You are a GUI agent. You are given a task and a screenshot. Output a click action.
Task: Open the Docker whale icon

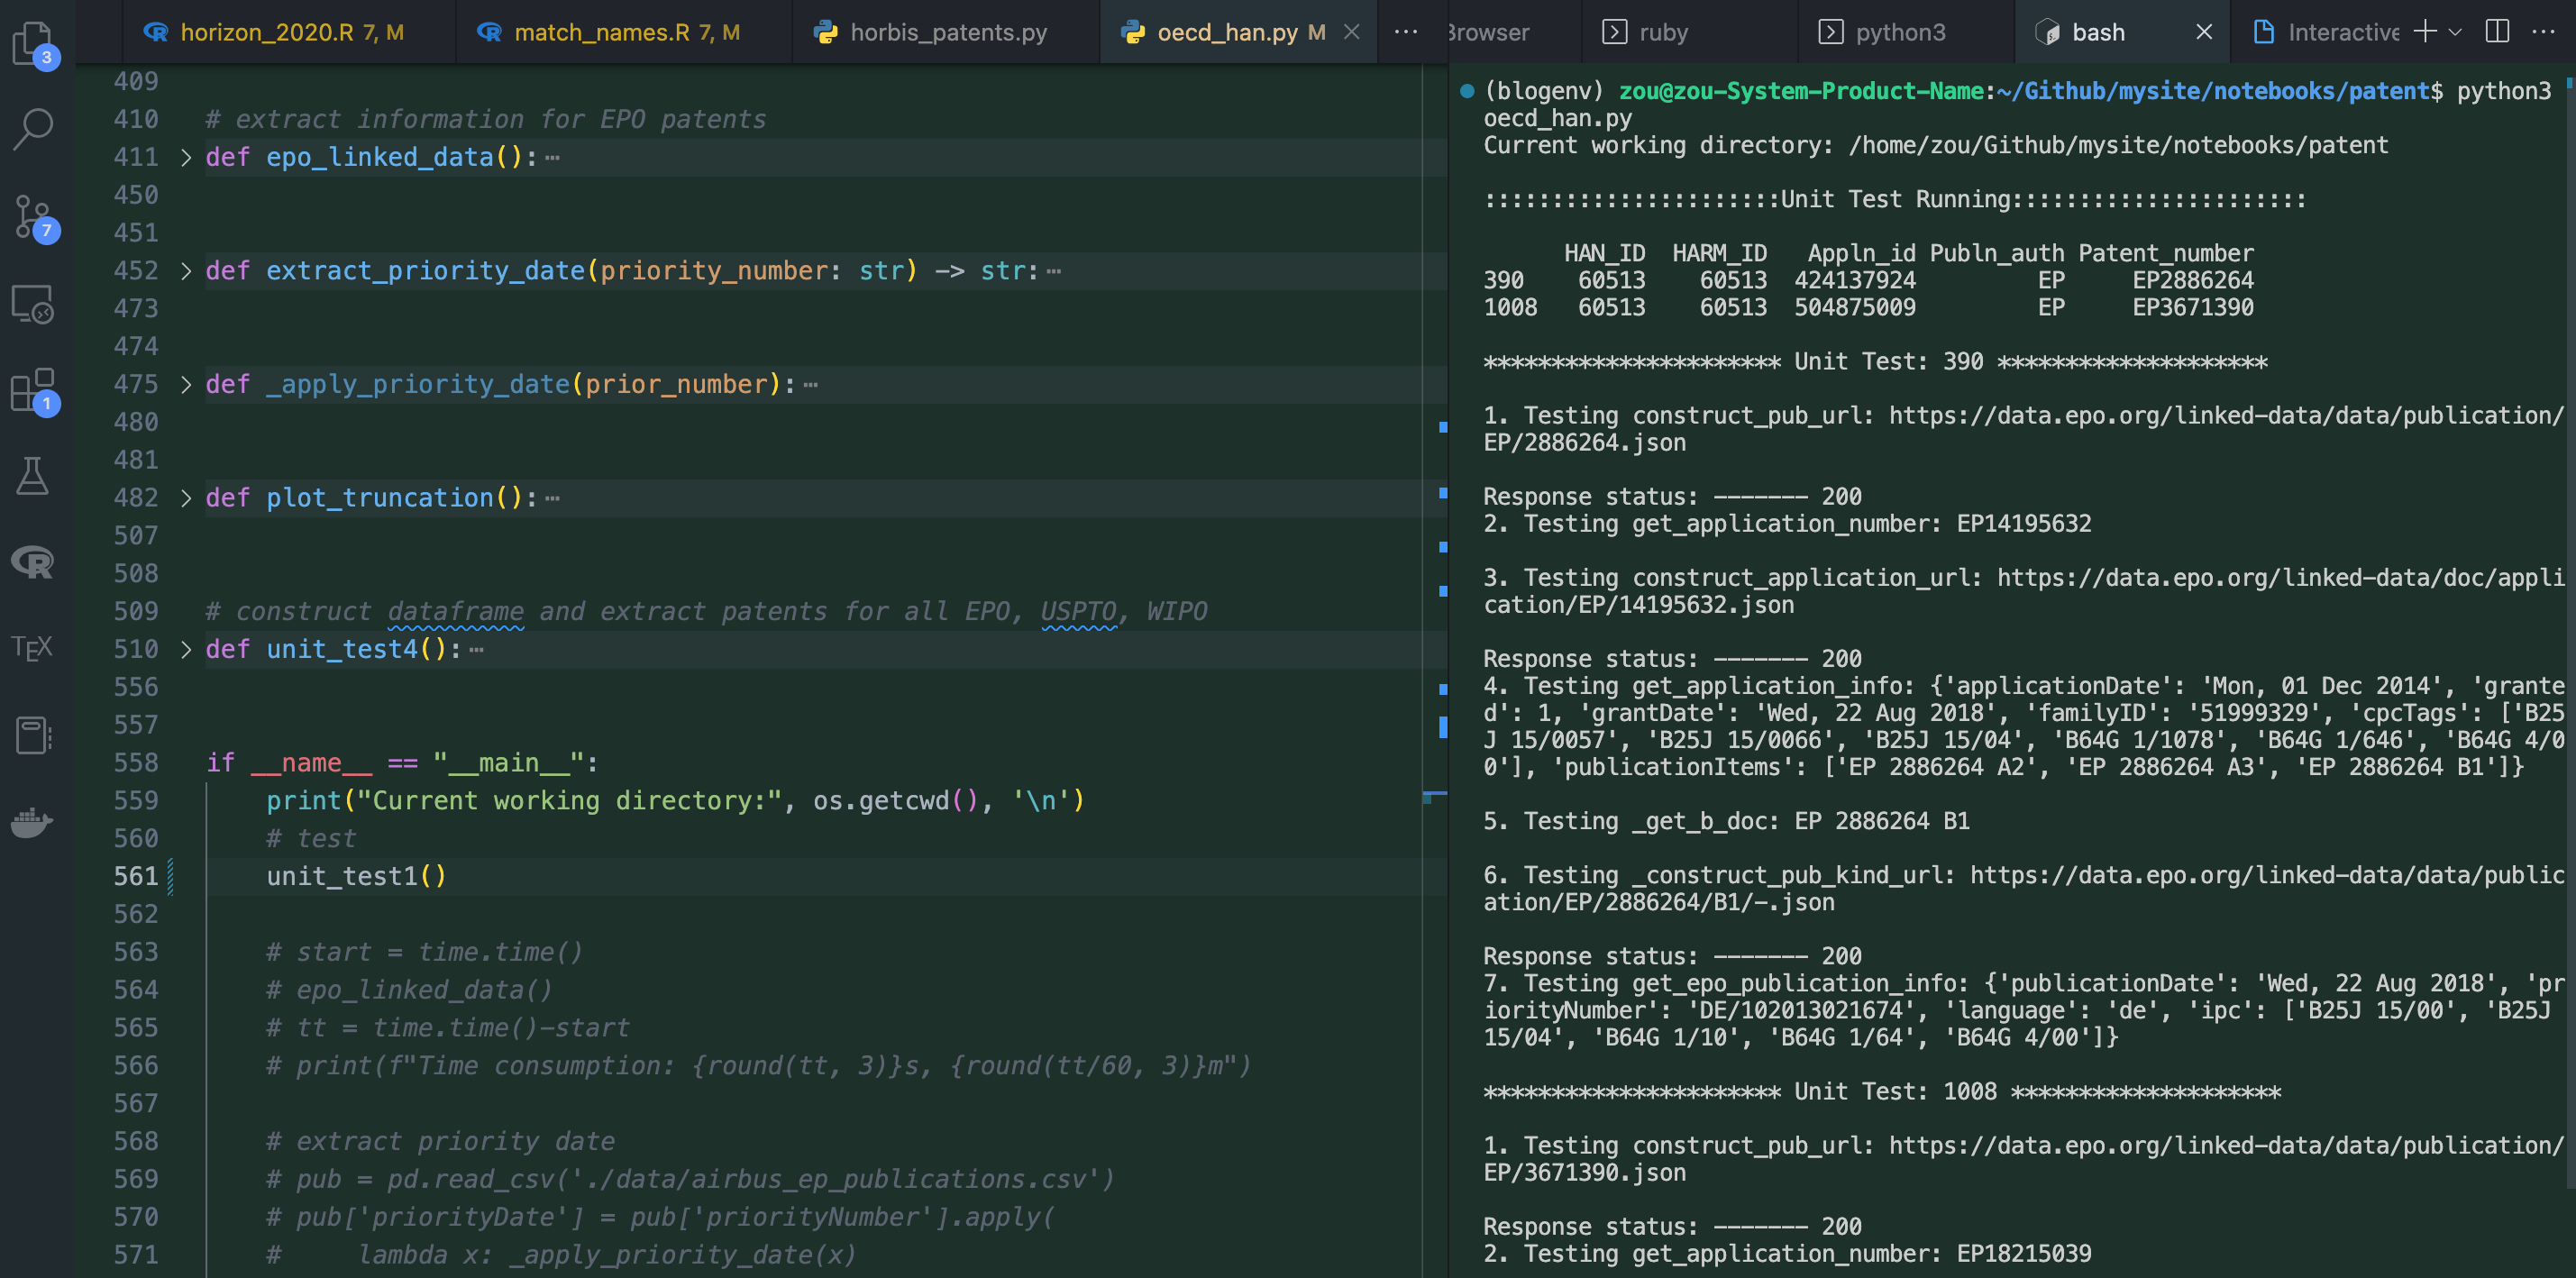click(33, 822)
